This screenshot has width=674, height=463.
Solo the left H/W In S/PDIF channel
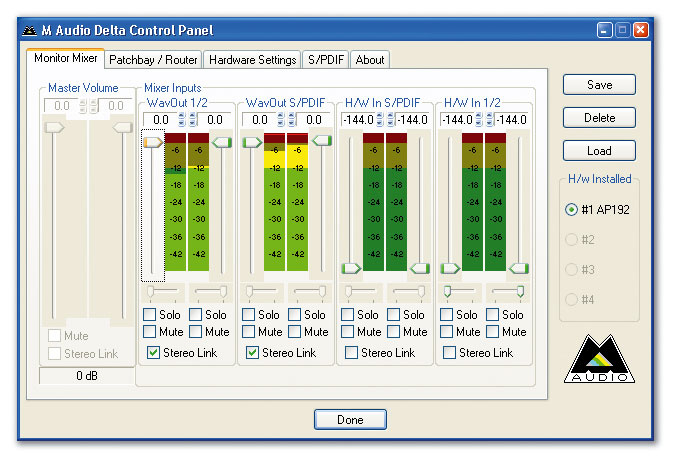coord(347,315)
